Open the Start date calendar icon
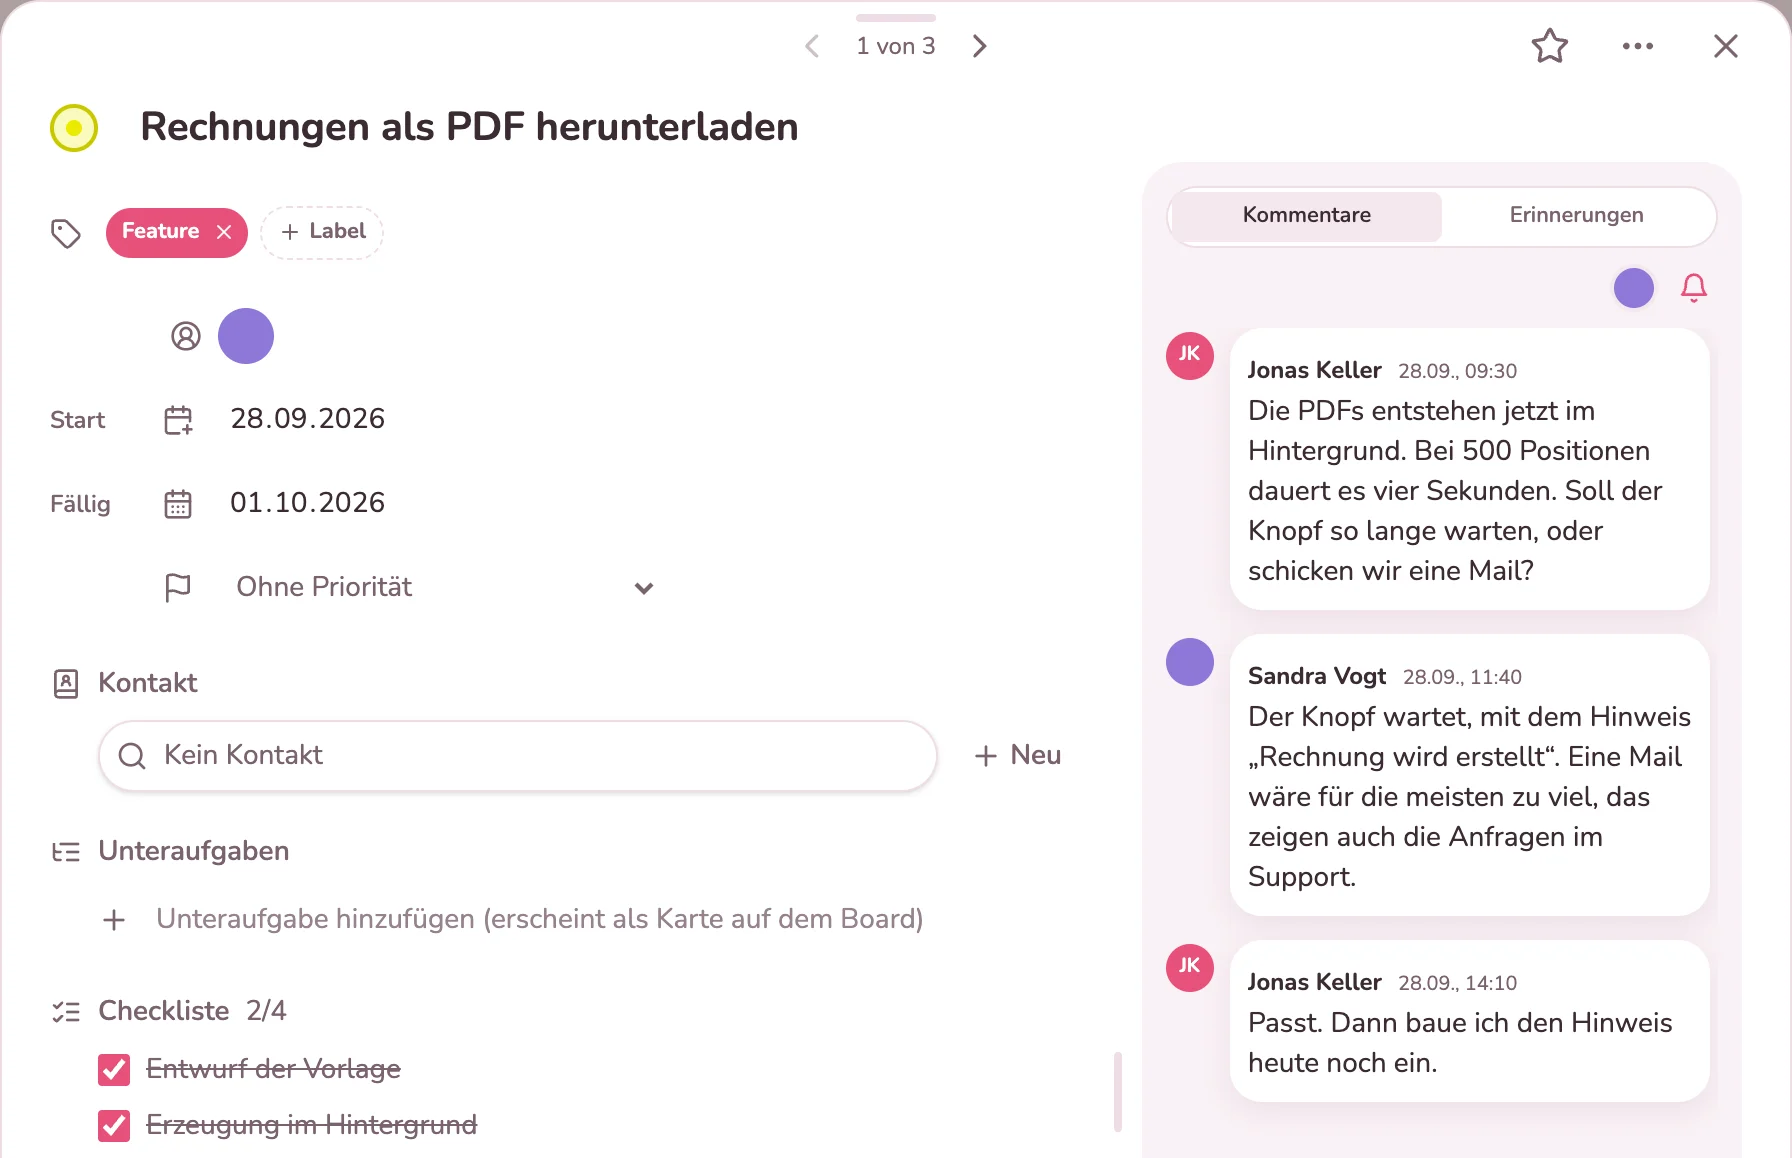 (178, 420)
